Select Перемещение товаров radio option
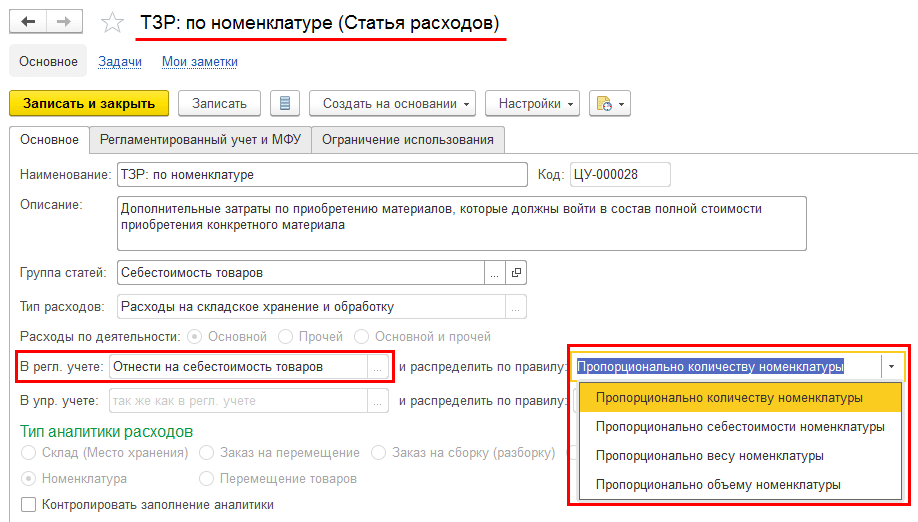Image resolution: width=918 pixels, height=522 pixels. [206, 479]
